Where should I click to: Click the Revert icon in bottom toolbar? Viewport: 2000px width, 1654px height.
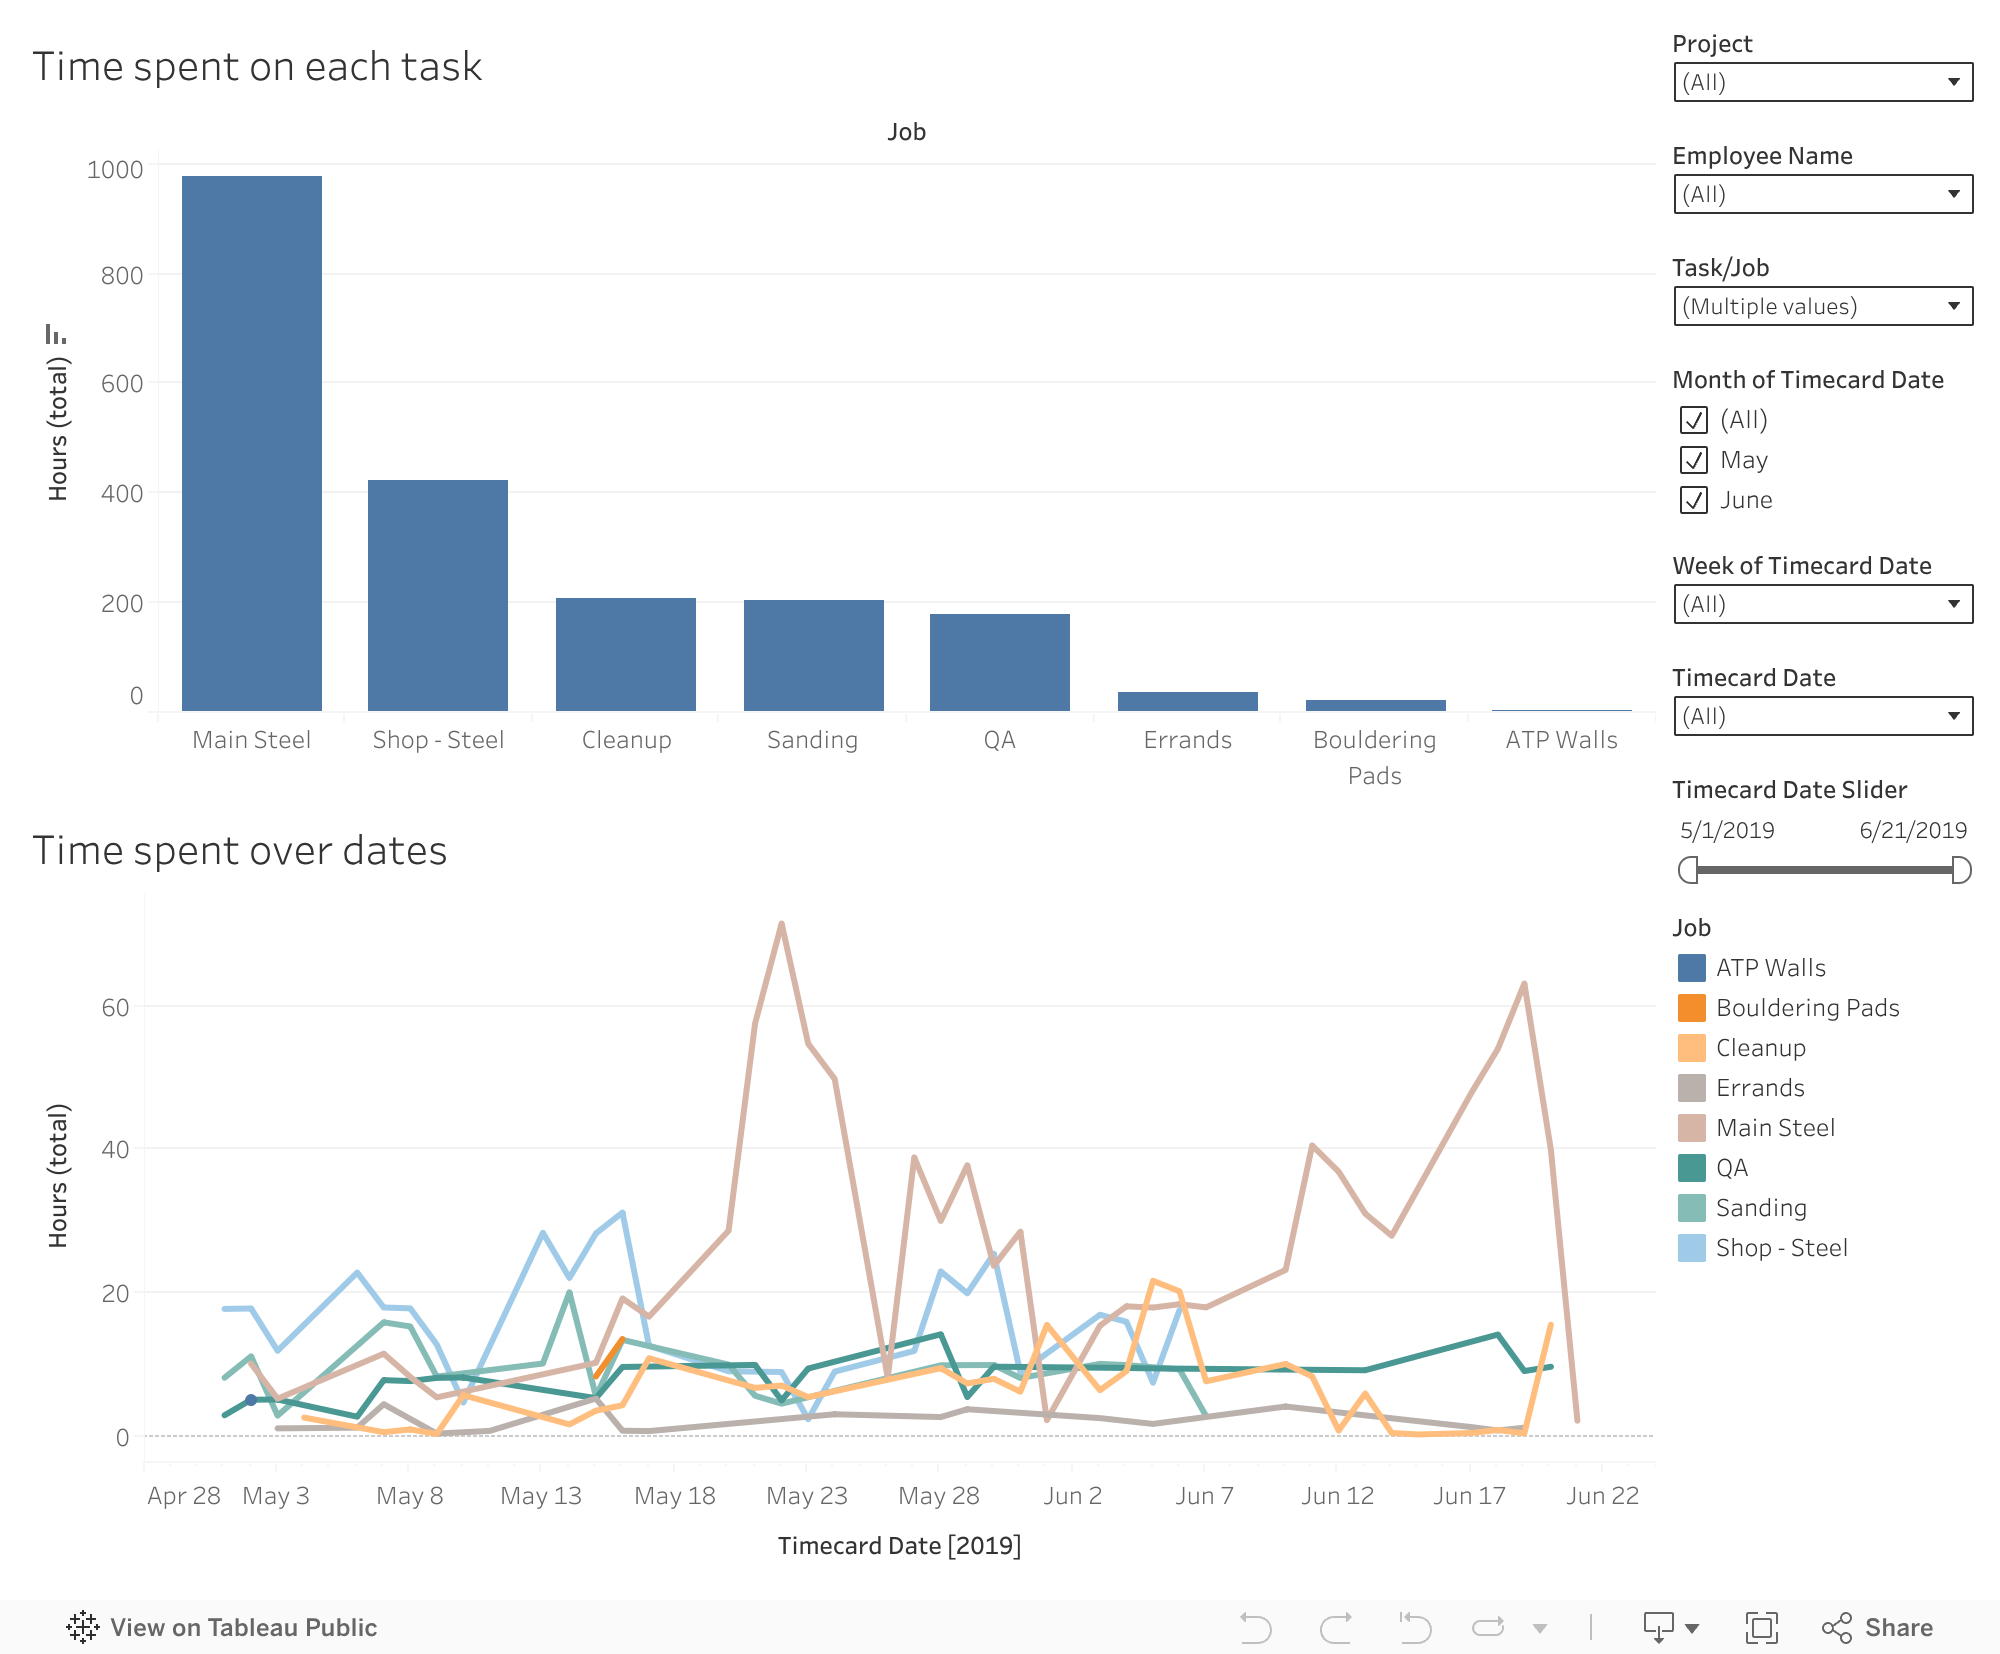1414,1627
